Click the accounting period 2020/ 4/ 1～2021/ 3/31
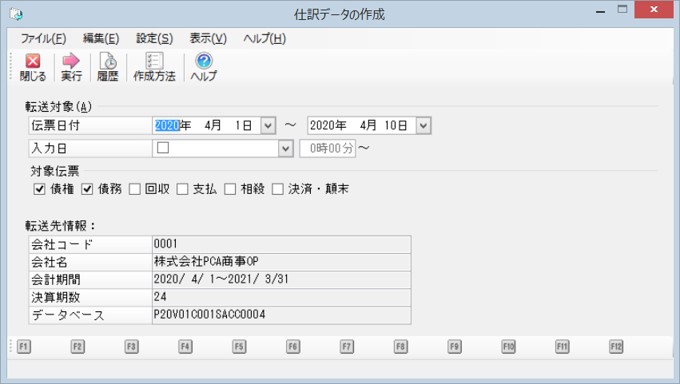The width and height of the screenshot is (680, 384). click(221, 279)
